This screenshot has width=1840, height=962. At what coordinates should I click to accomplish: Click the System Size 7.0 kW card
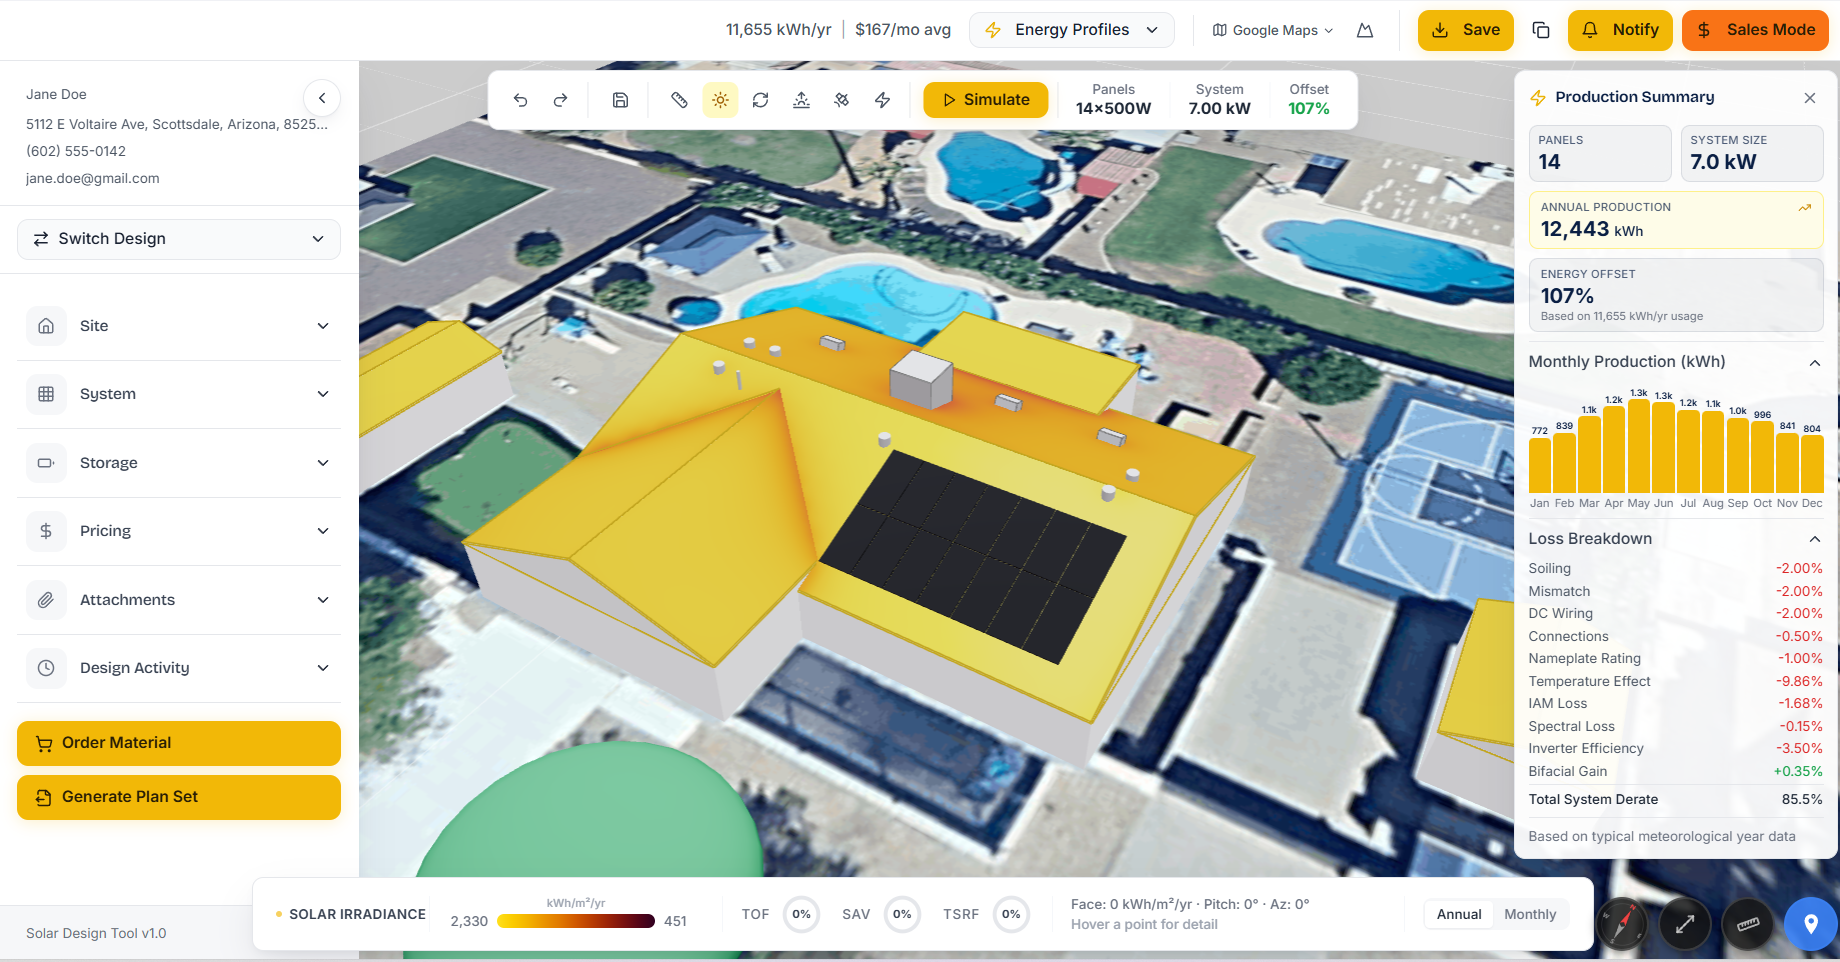[1752, 153]
